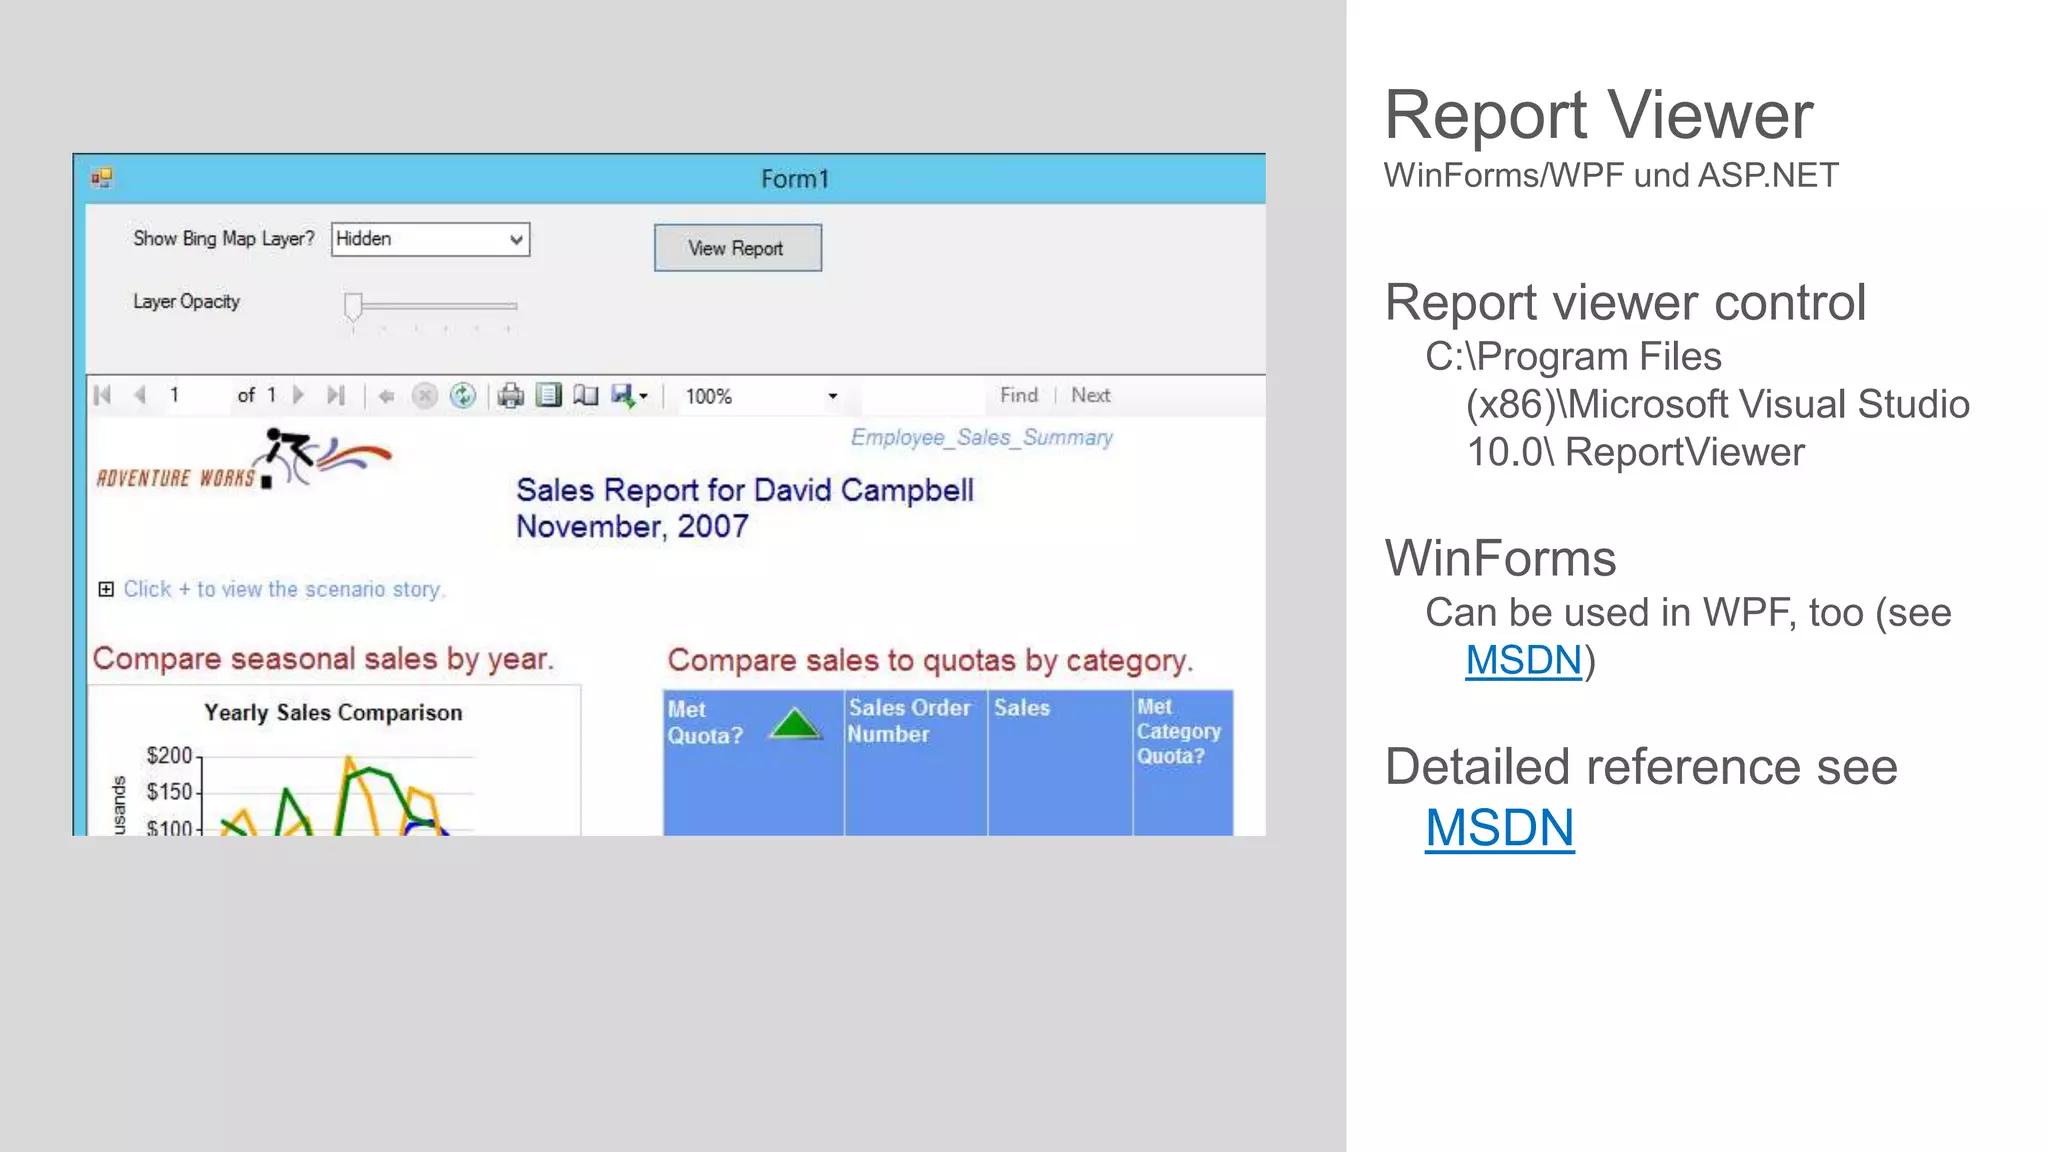This screenshot has height=1152, width=2048.
Task: Click Form1 window icon
Action: (x=102, y=178)
